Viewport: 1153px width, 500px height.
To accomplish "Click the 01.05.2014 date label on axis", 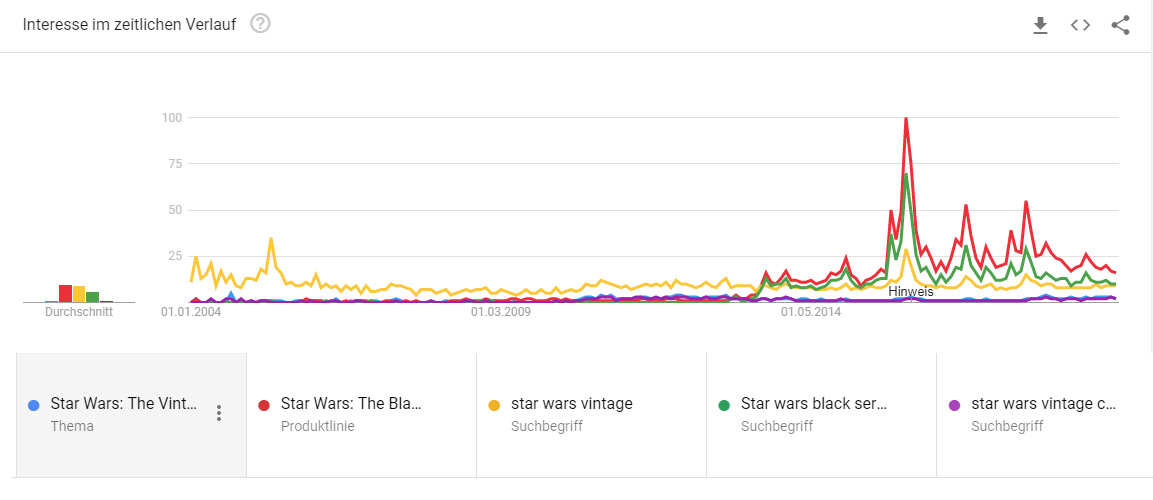I will coord(812,312).
